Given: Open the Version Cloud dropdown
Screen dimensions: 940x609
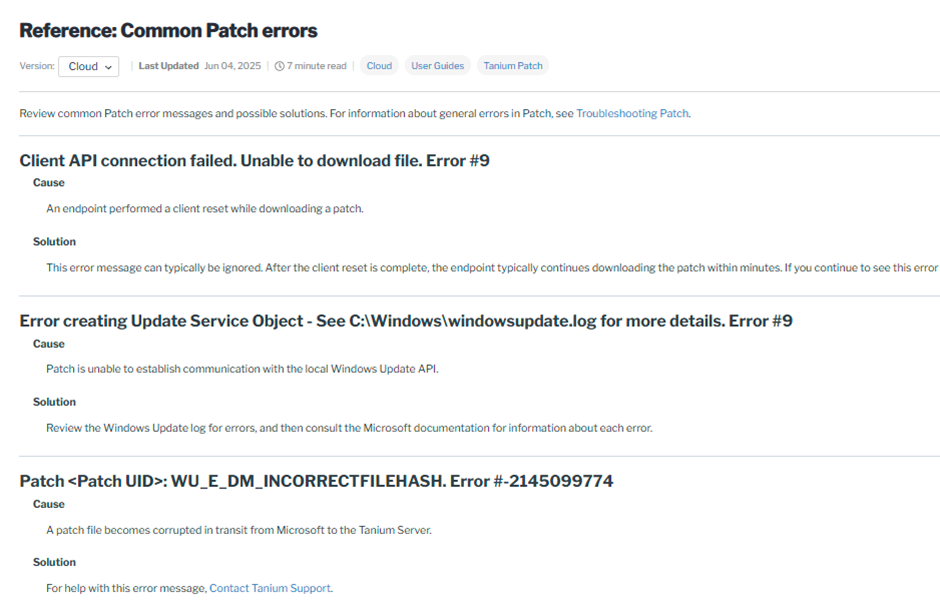Looking at the screenshot, I should (x=88, y=66).
